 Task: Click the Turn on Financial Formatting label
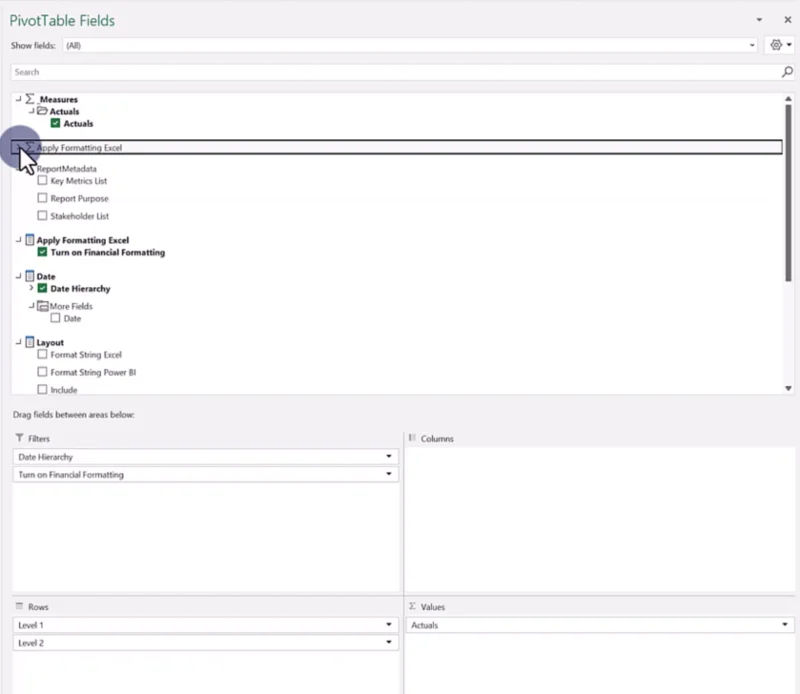pyautogui.click(x=108, y=253)
